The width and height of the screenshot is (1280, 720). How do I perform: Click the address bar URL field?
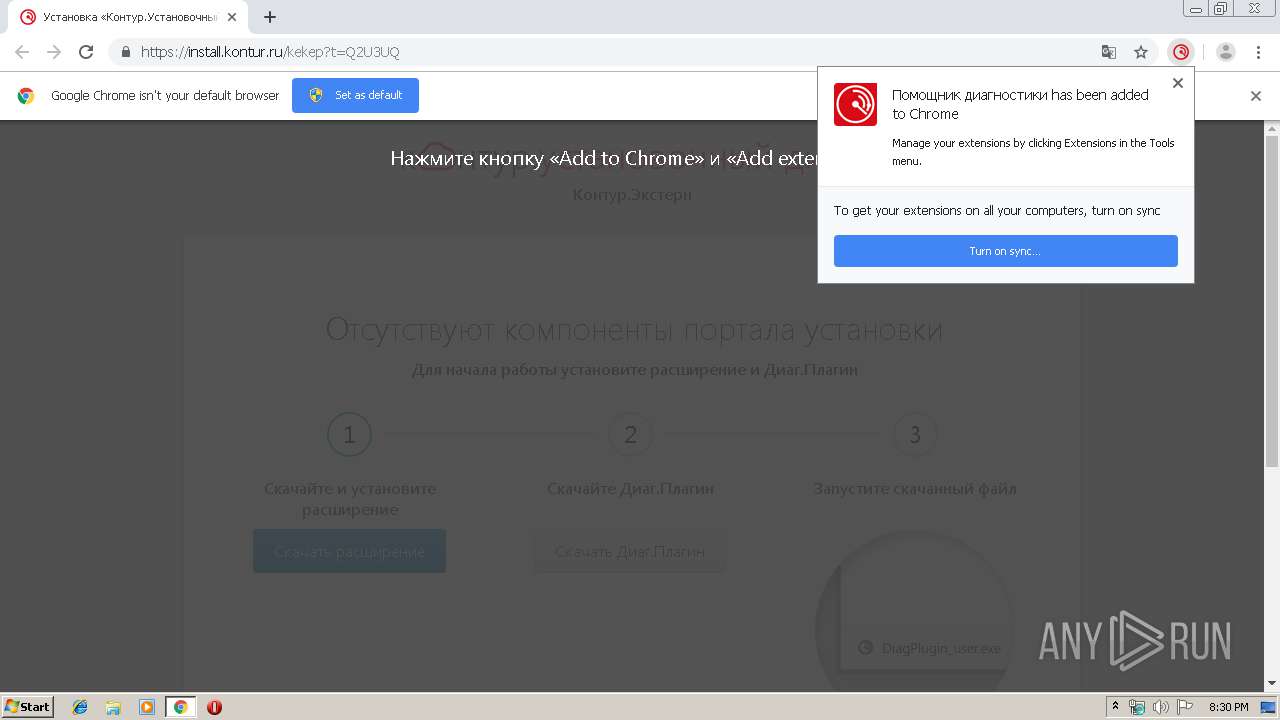pos(600,52)
